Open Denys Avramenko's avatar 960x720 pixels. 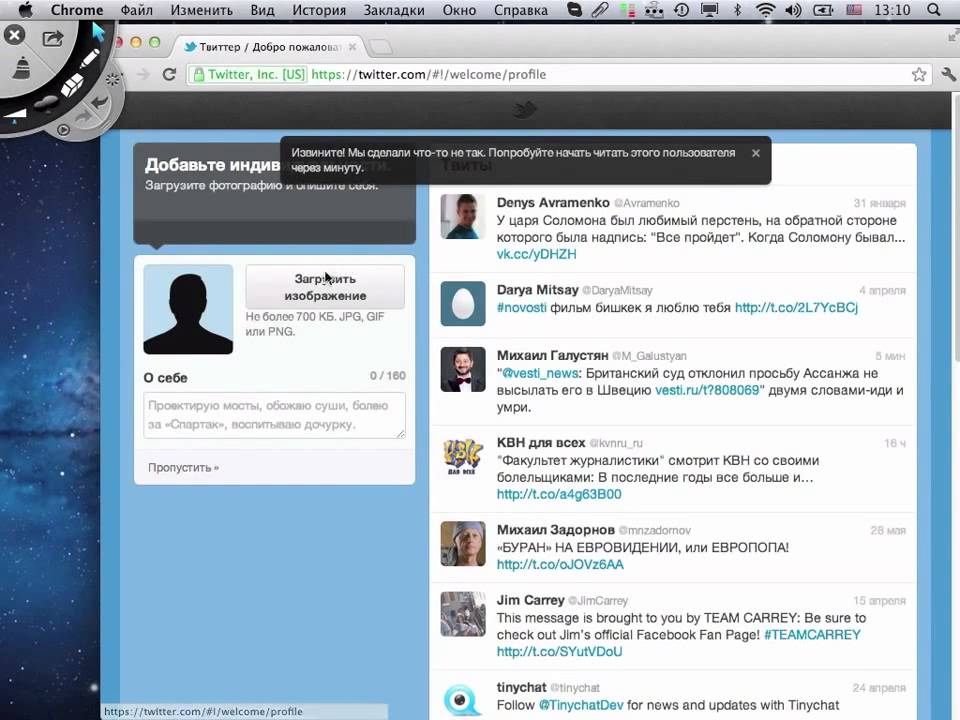coord(463,217)
